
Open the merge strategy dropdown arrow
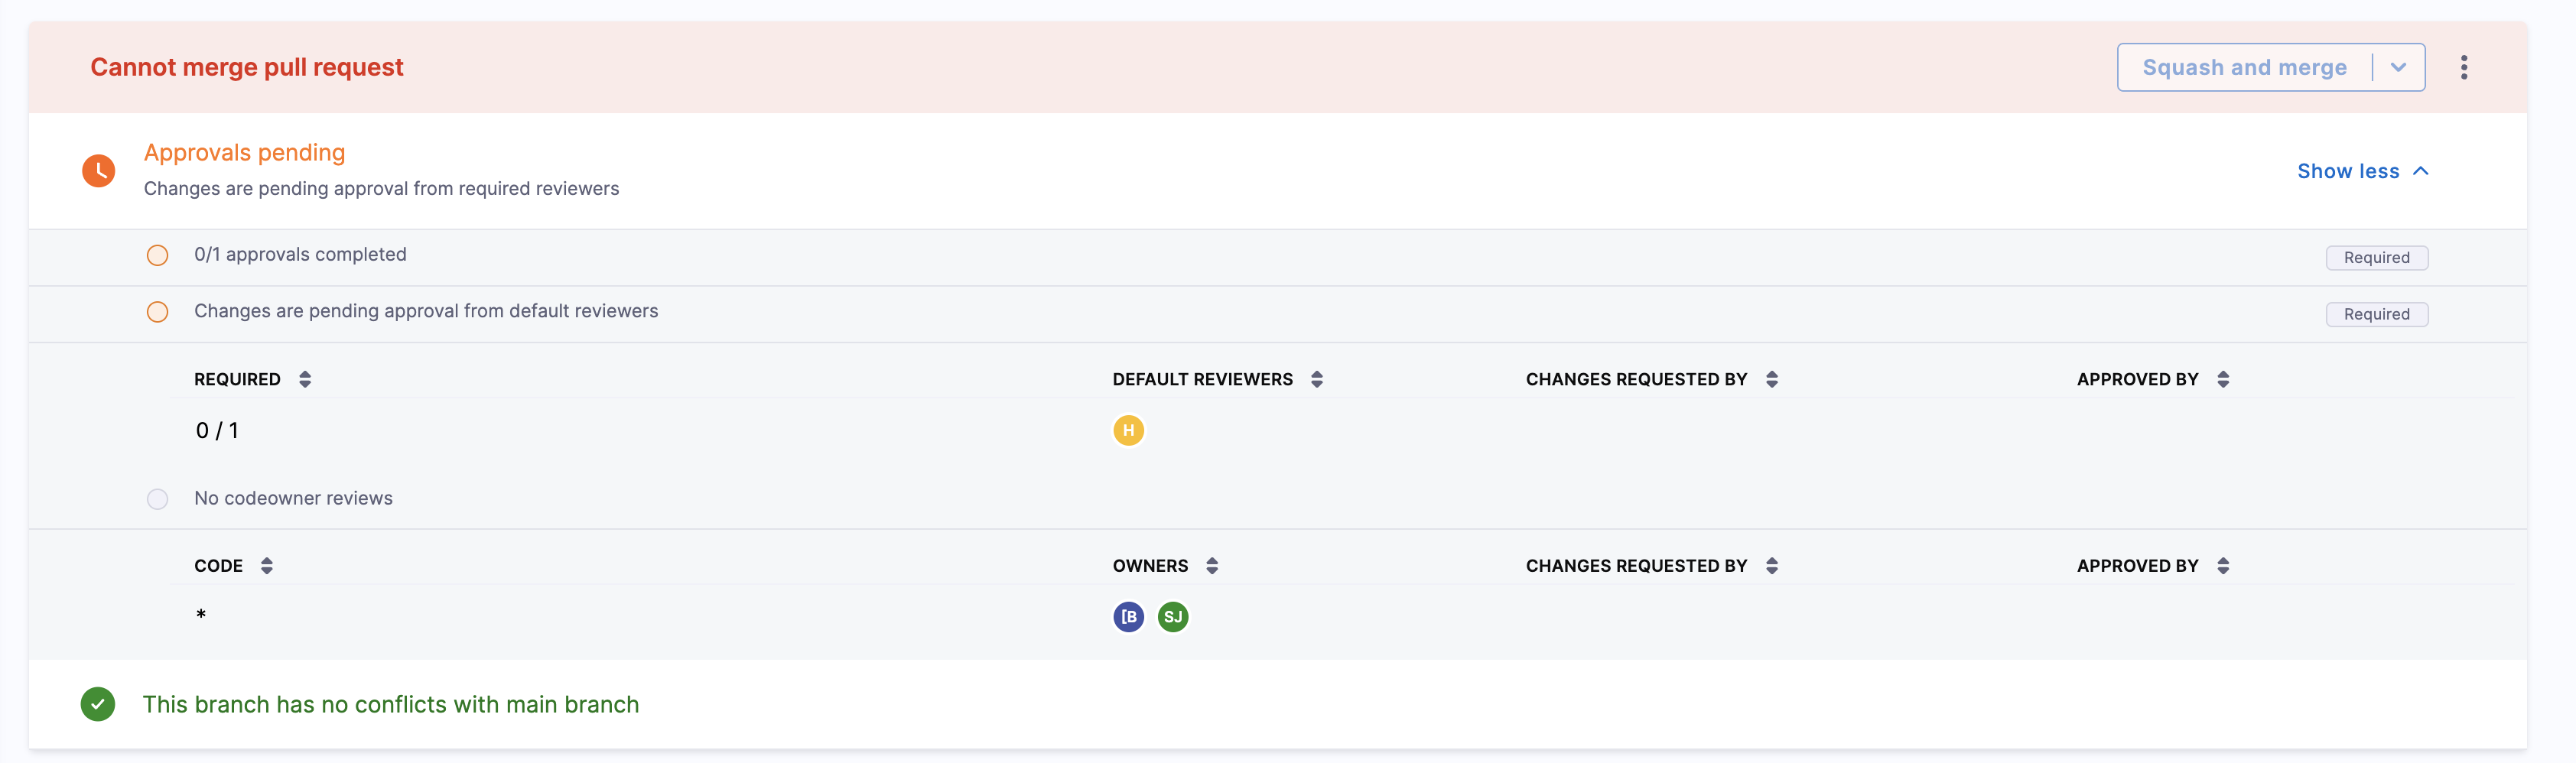(2398, 68)
